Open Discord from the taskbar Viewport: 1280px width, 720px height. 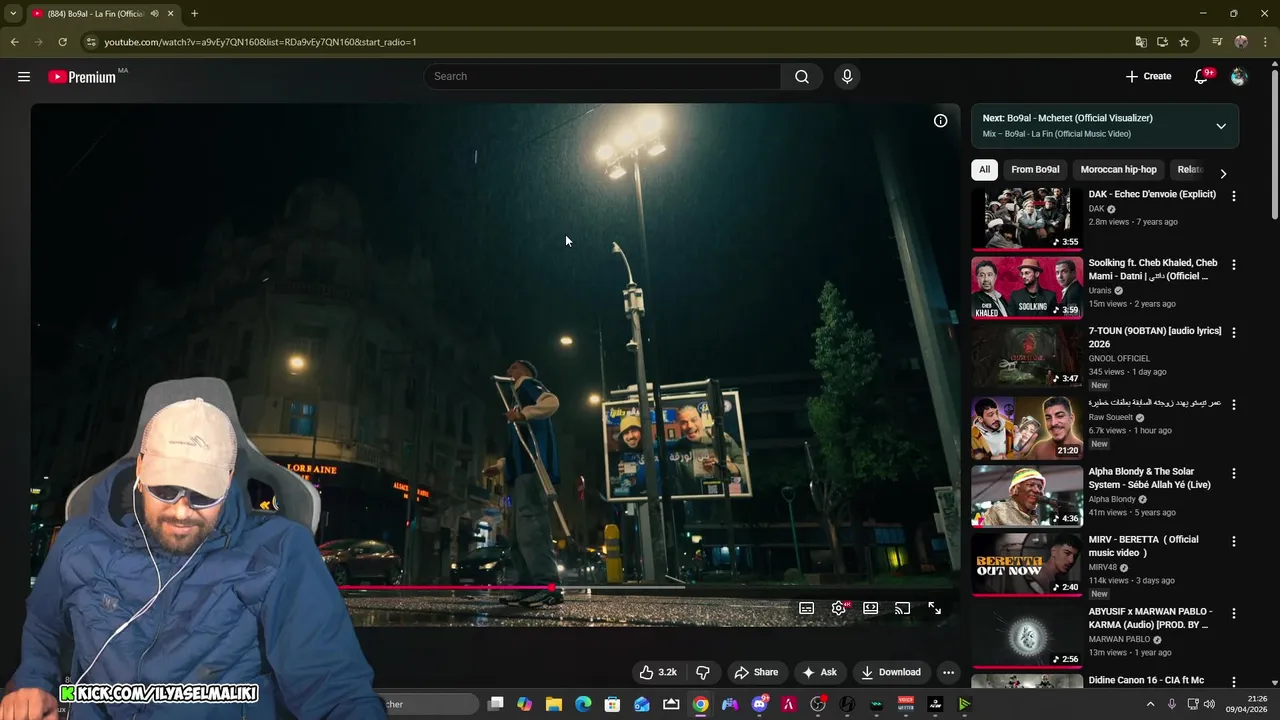click(760, 704)
